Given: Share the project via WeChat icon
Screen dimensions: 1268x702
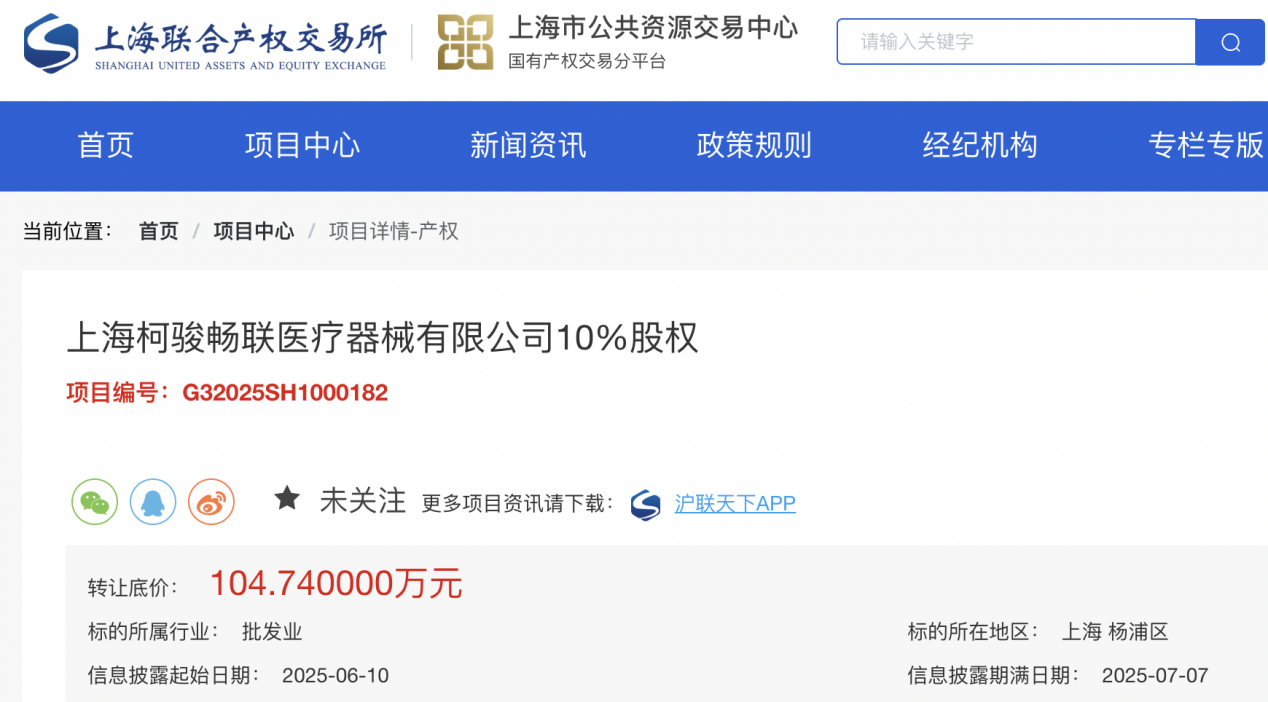Looking at the screenshot, I should click(x=95, y=502).
